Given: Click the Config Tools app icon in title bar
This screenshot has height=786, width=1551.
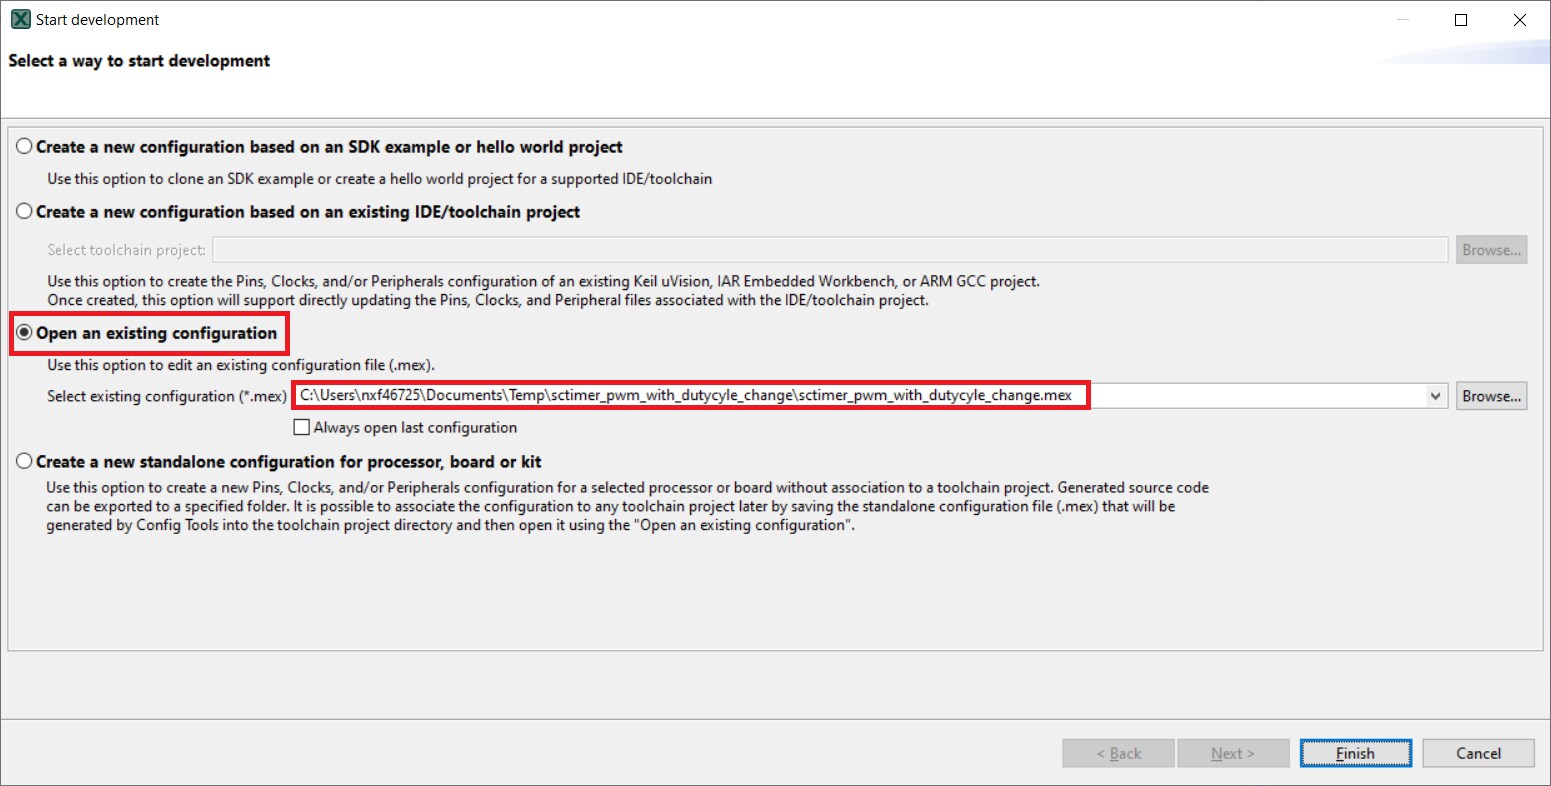Looking at the screenshot, I should (18, 19).
